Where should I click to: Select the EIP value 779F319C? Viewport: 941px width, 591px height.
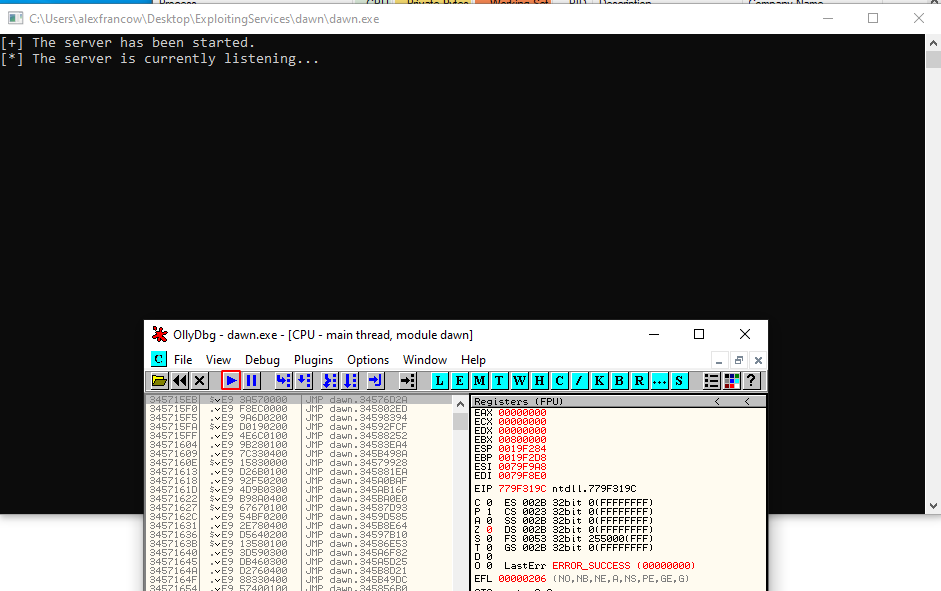point(522,489)
